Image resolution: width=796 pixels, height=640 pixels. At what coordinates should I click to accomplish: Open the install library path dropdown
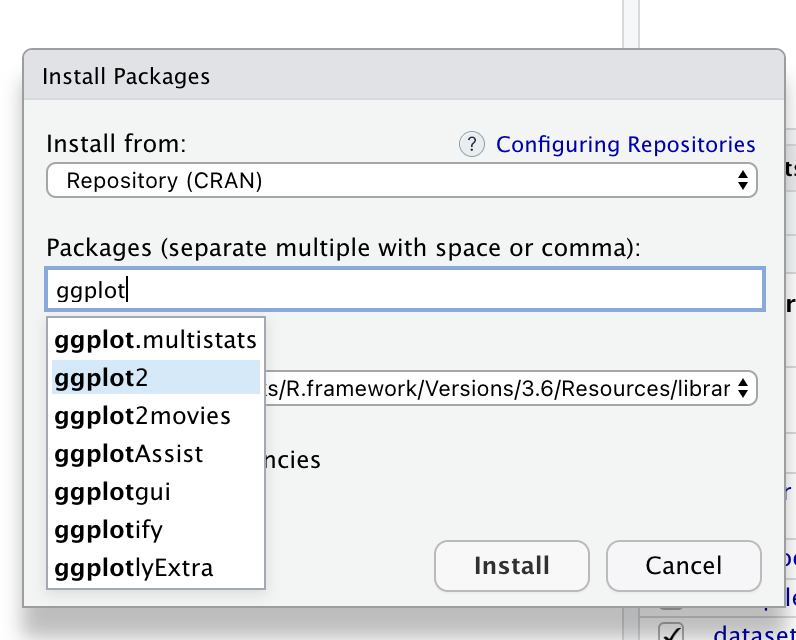(511, 388)
